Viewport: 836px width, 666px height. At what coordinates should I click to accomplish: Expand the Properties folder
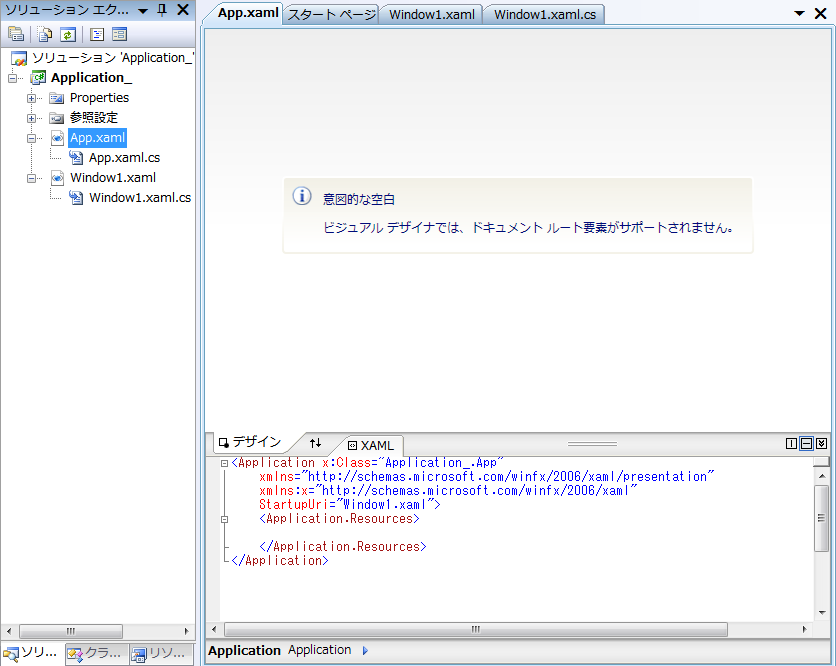click(x=31, y=98)
